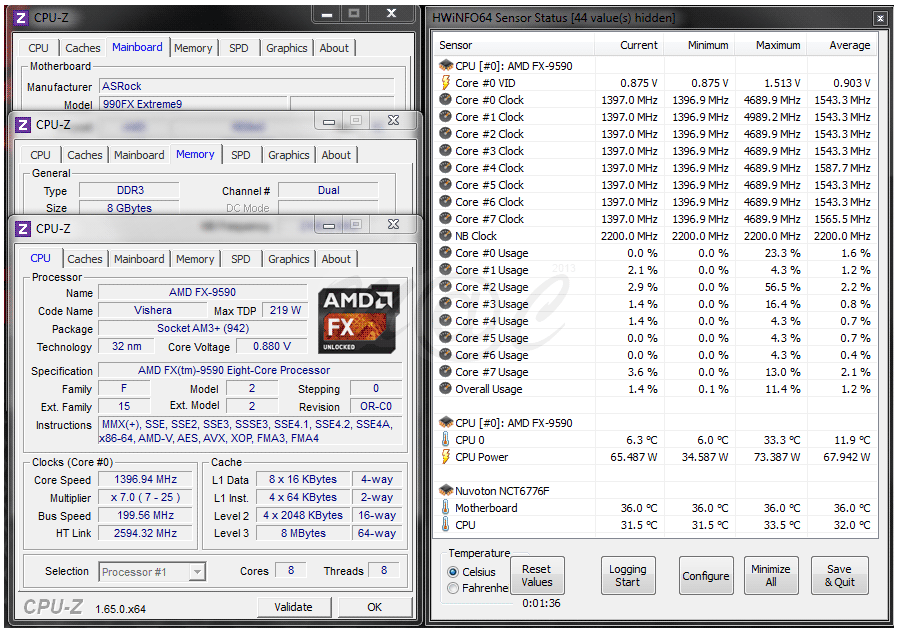
Task: Click the HT Link 2594.32 MHz value
Action: click(x=145, y=533)
